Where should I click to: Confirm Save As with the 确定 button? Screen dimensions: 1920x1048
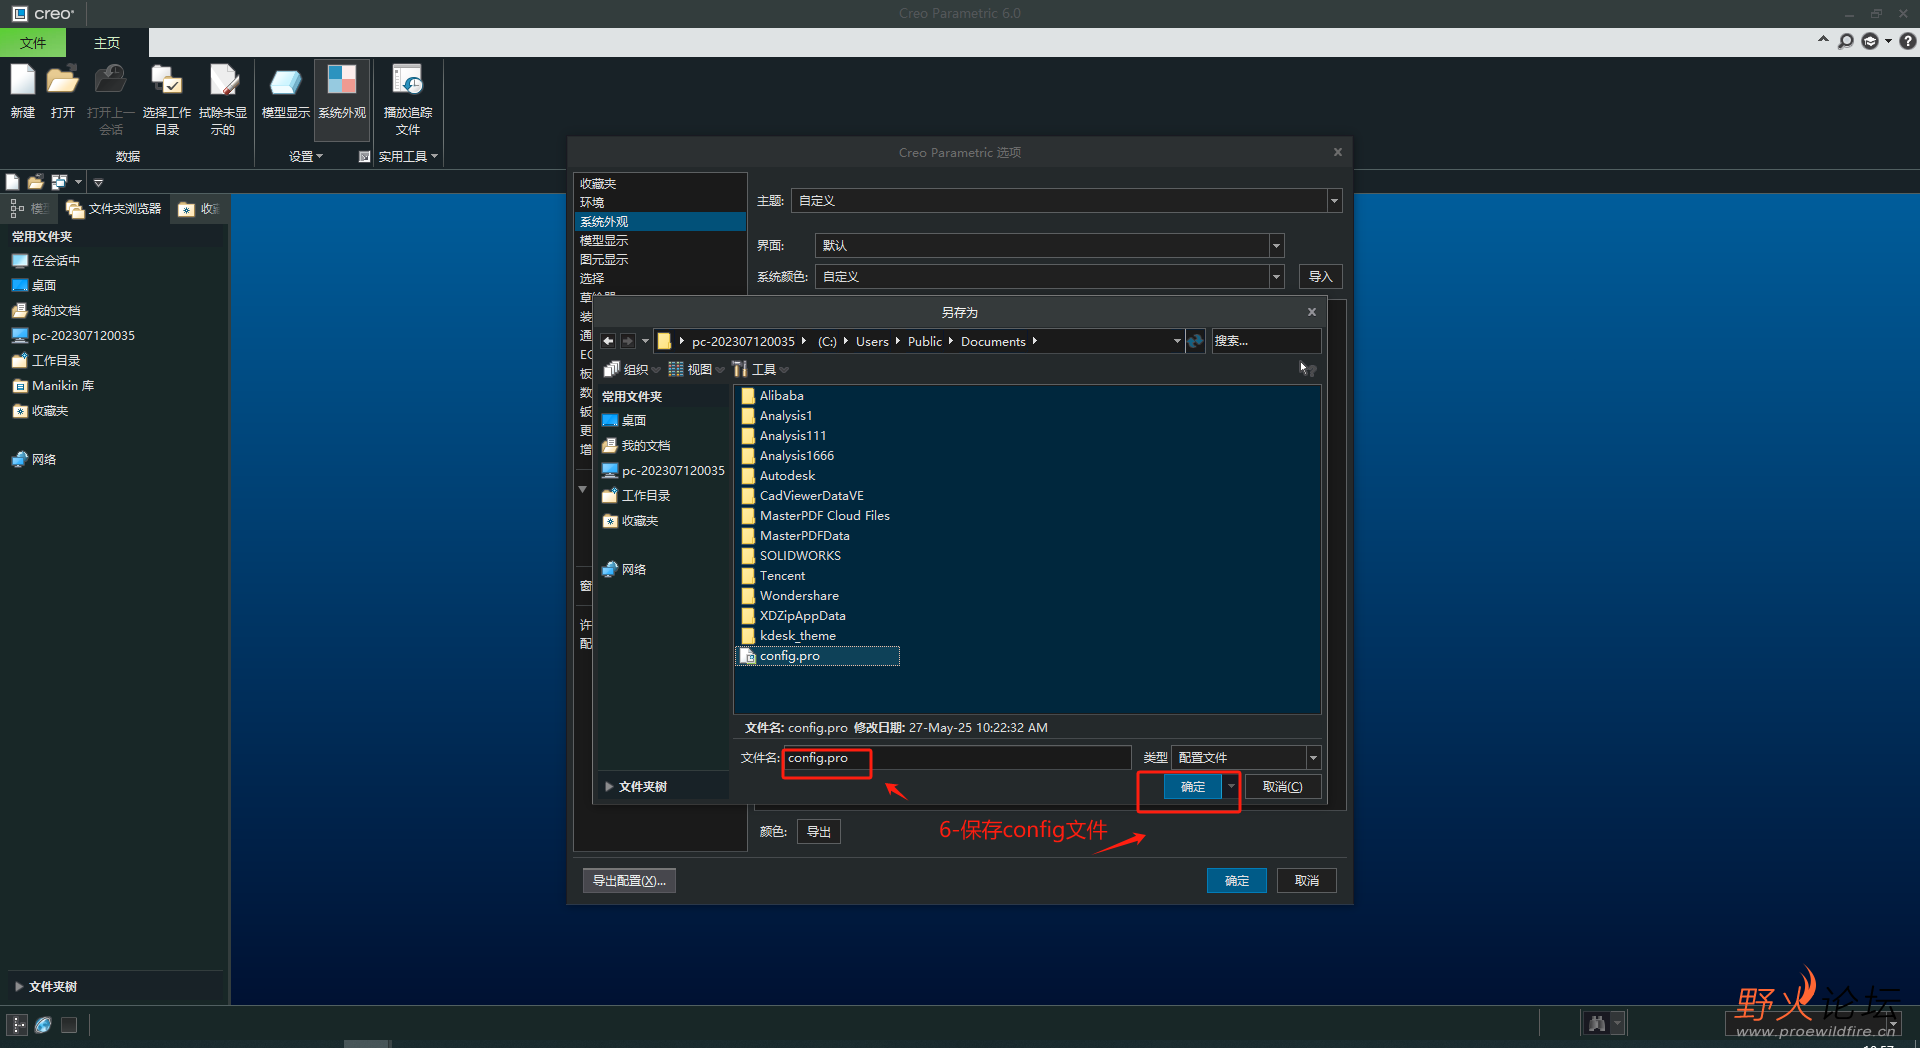click(x=1193, y=787)
